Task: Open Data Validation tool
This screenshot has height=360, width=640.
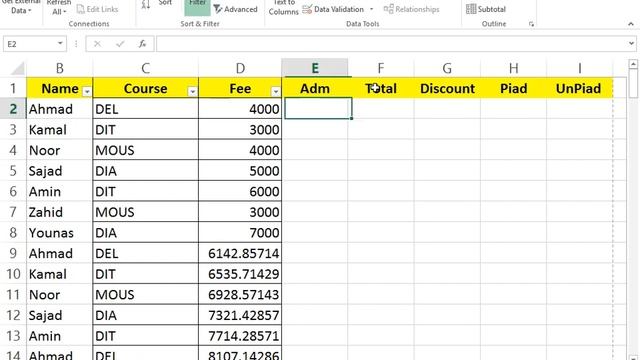Action: click(x=333, y=9)
